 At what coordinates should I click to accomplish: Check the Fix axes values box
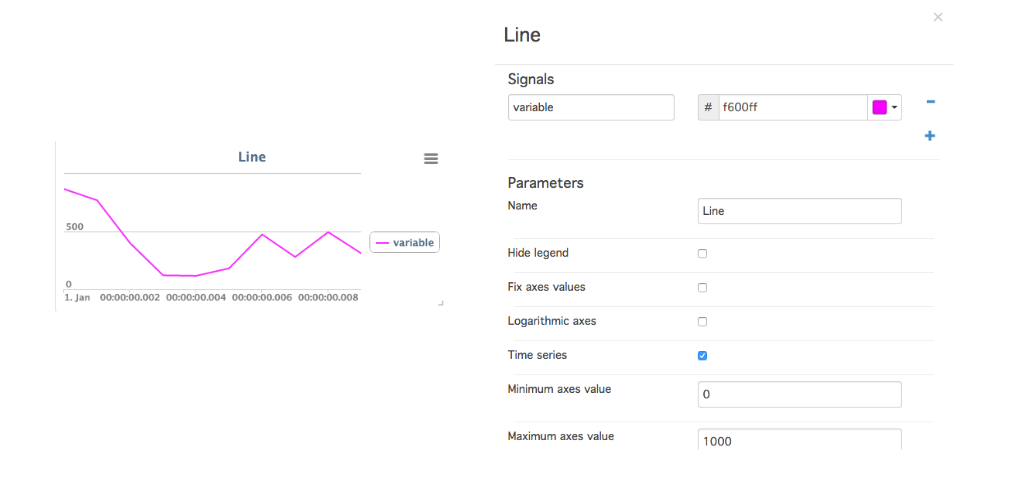702,287
